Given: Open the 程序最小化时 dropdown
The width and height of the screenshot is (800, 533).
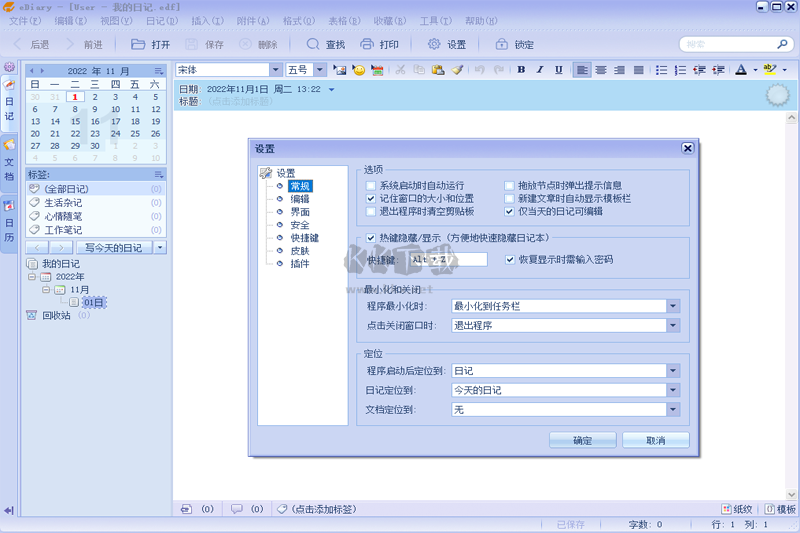Looking at the screenshot, I should click(674, 306).
